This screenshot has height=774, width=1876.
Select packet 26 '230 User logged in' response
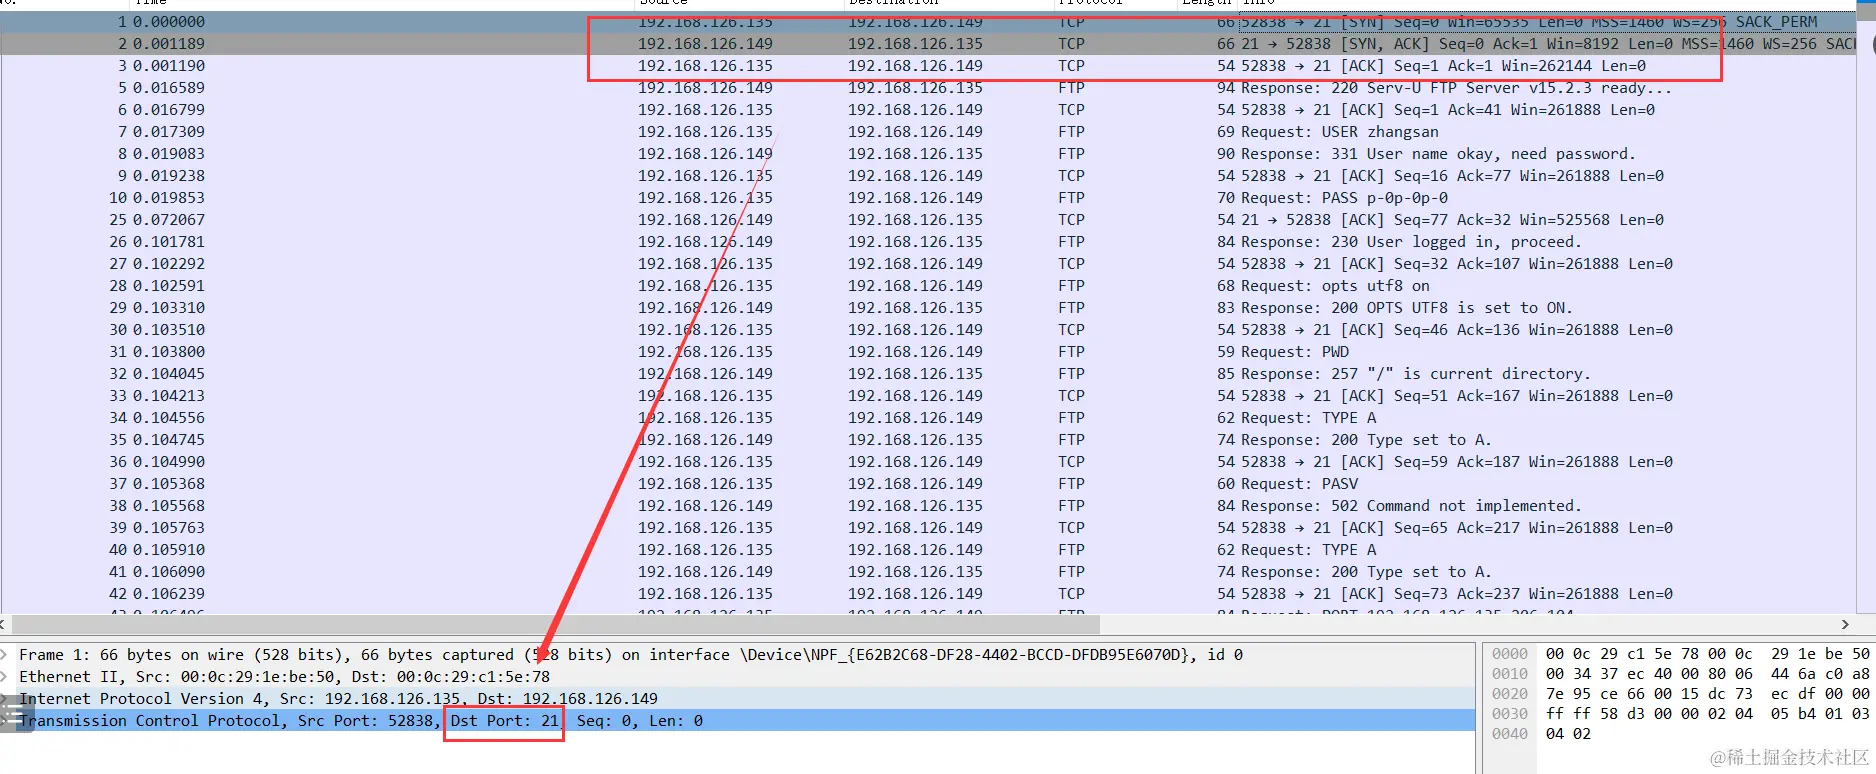coord(930,242)
